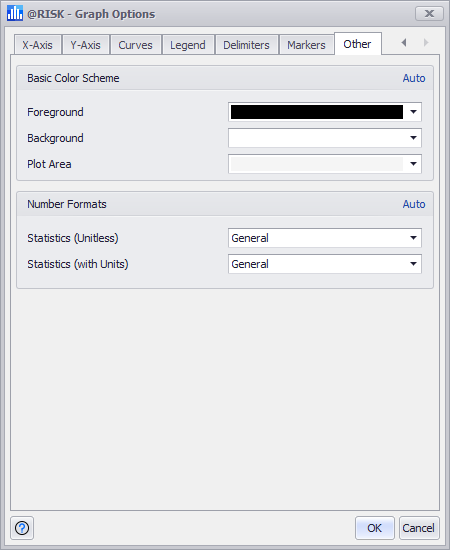This screenshot has height=550, width=450.
Task: Open help with the question mark icon
Action: (x=22, y=528)
